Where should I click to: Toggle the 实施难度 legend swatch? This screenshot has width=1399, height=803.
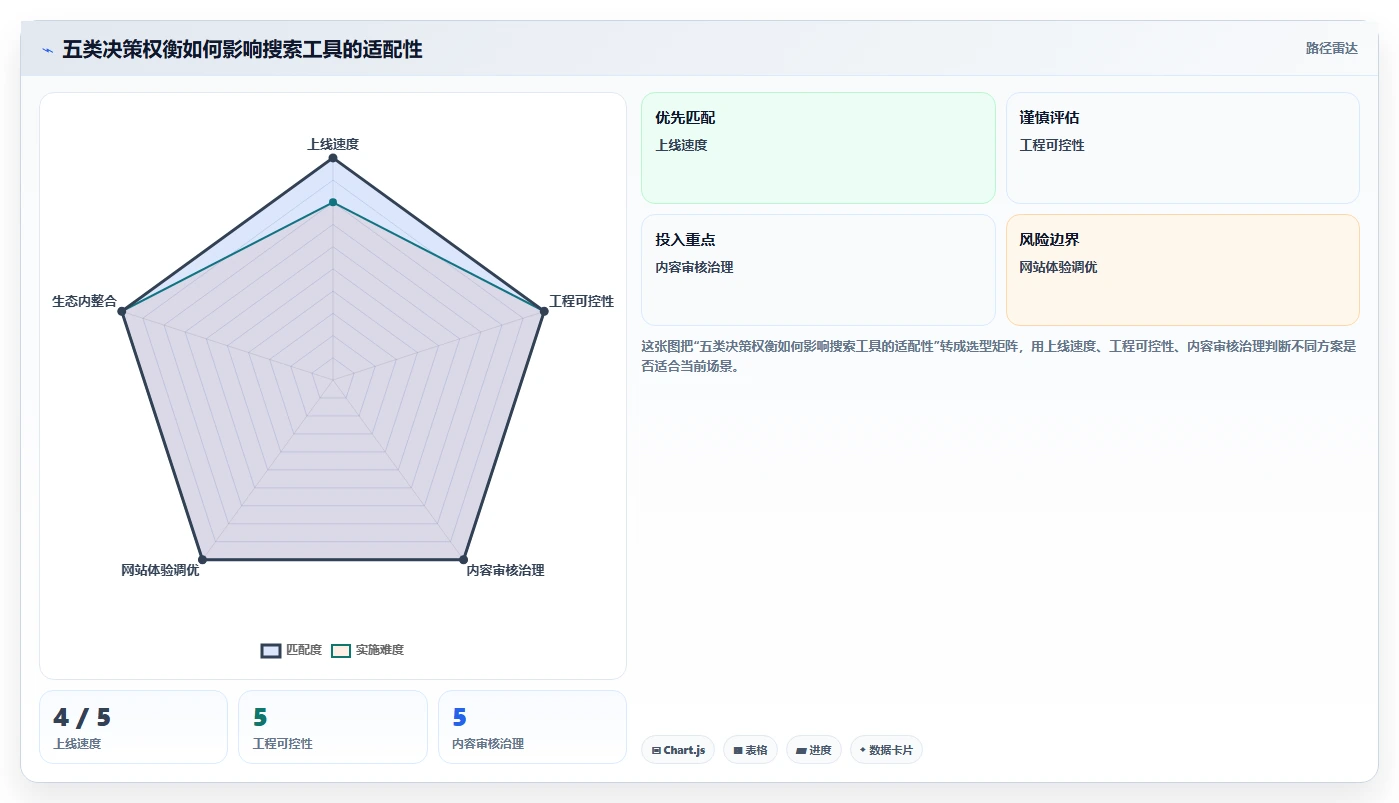tap(341, 650)
